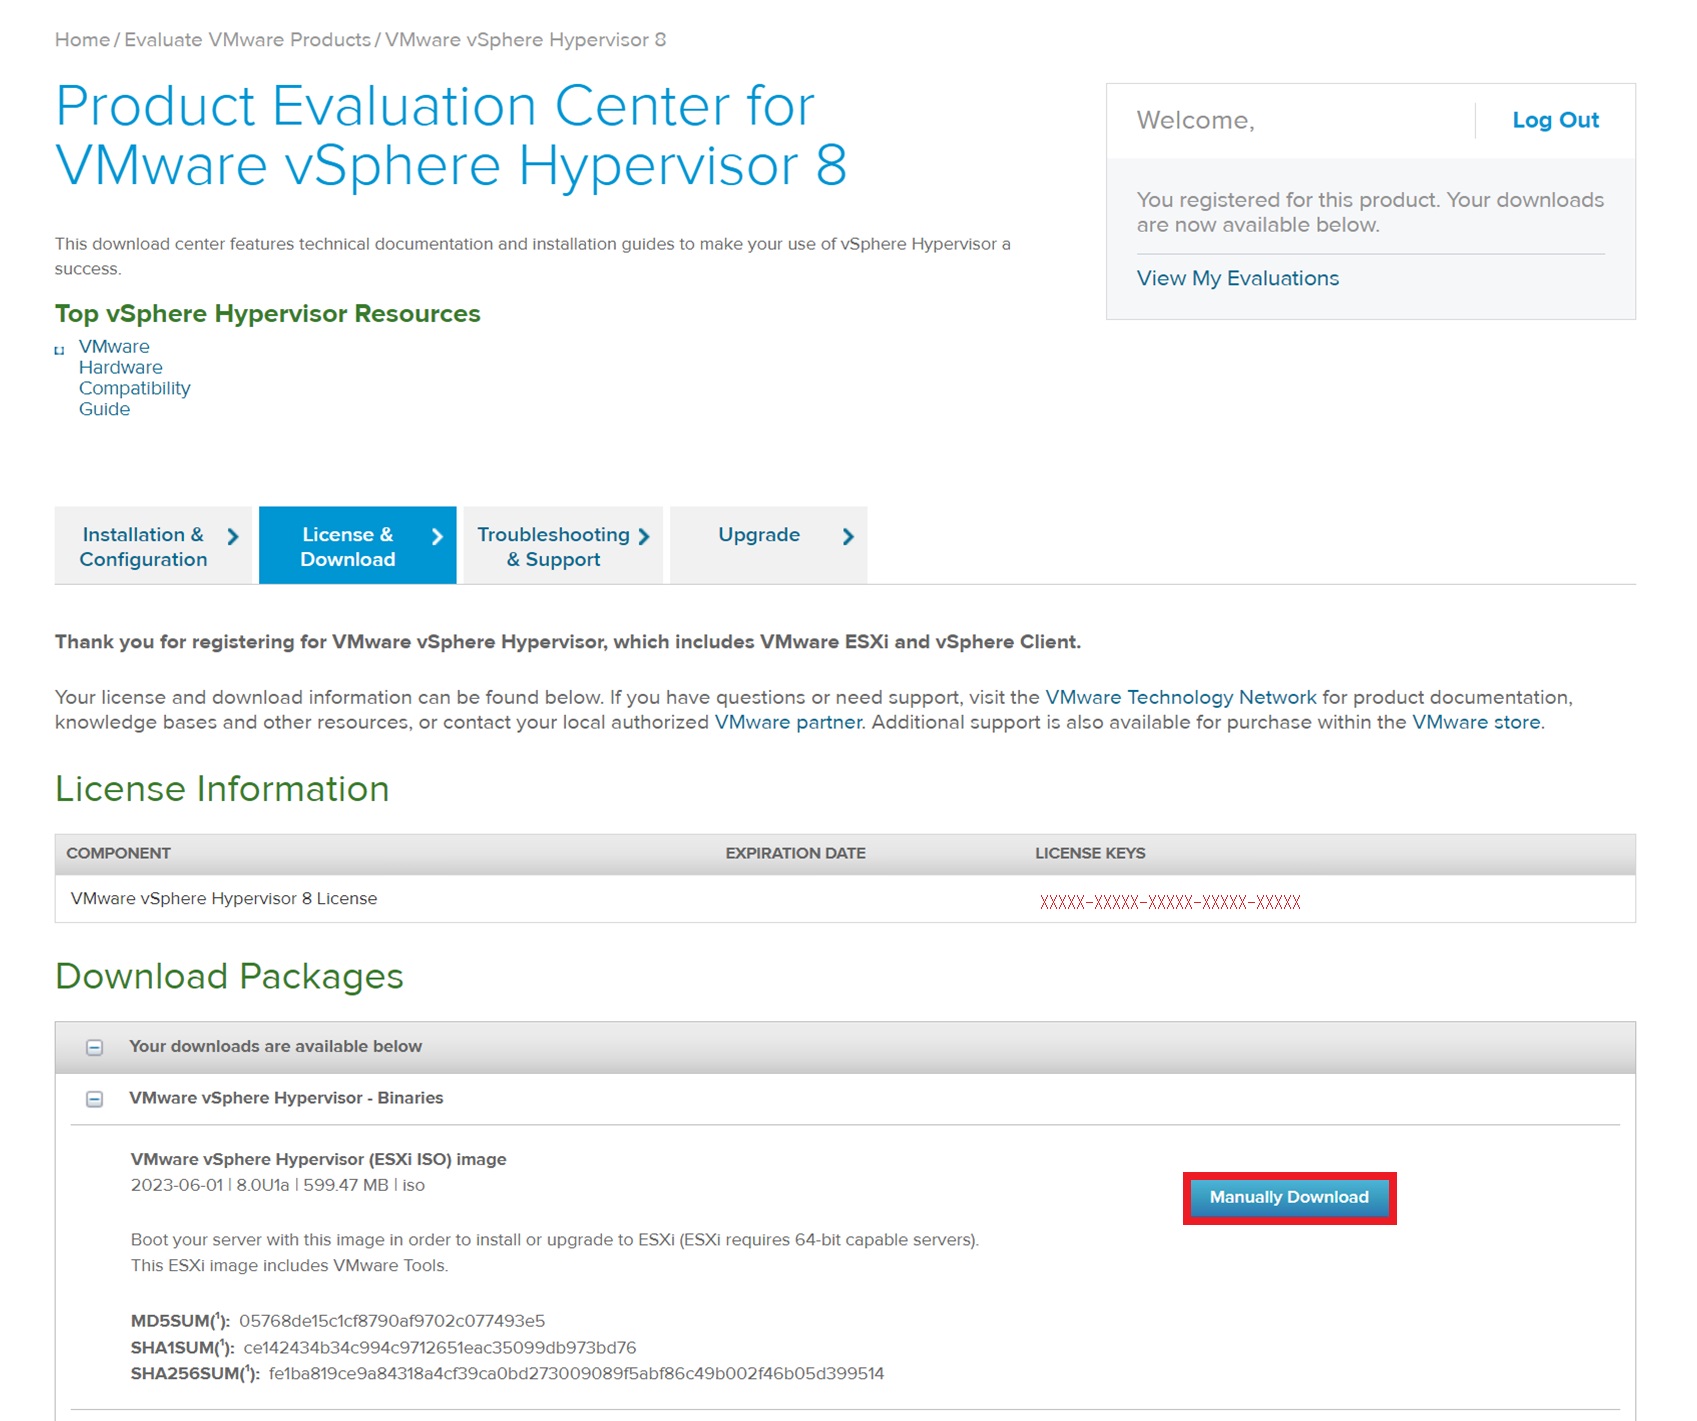Click the external link icon beside Compatibility Guide
This screenshot has width=1697, height=1421.
pyautogui.click(x=59, y=350)
